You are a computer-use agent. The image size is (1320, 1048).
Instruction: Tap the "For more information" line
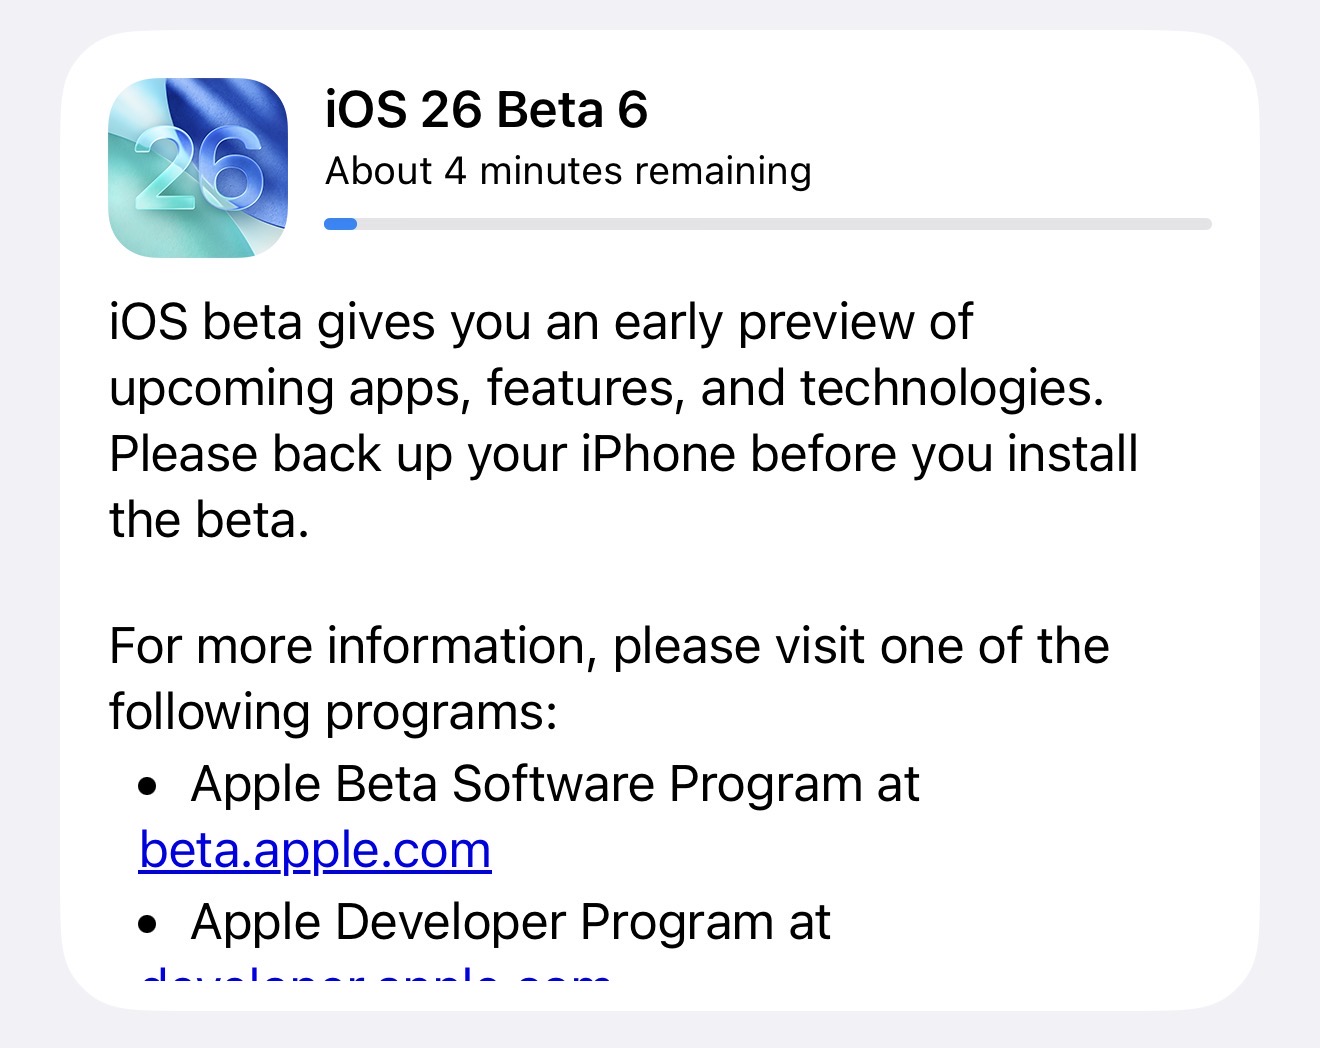[609, 646]
